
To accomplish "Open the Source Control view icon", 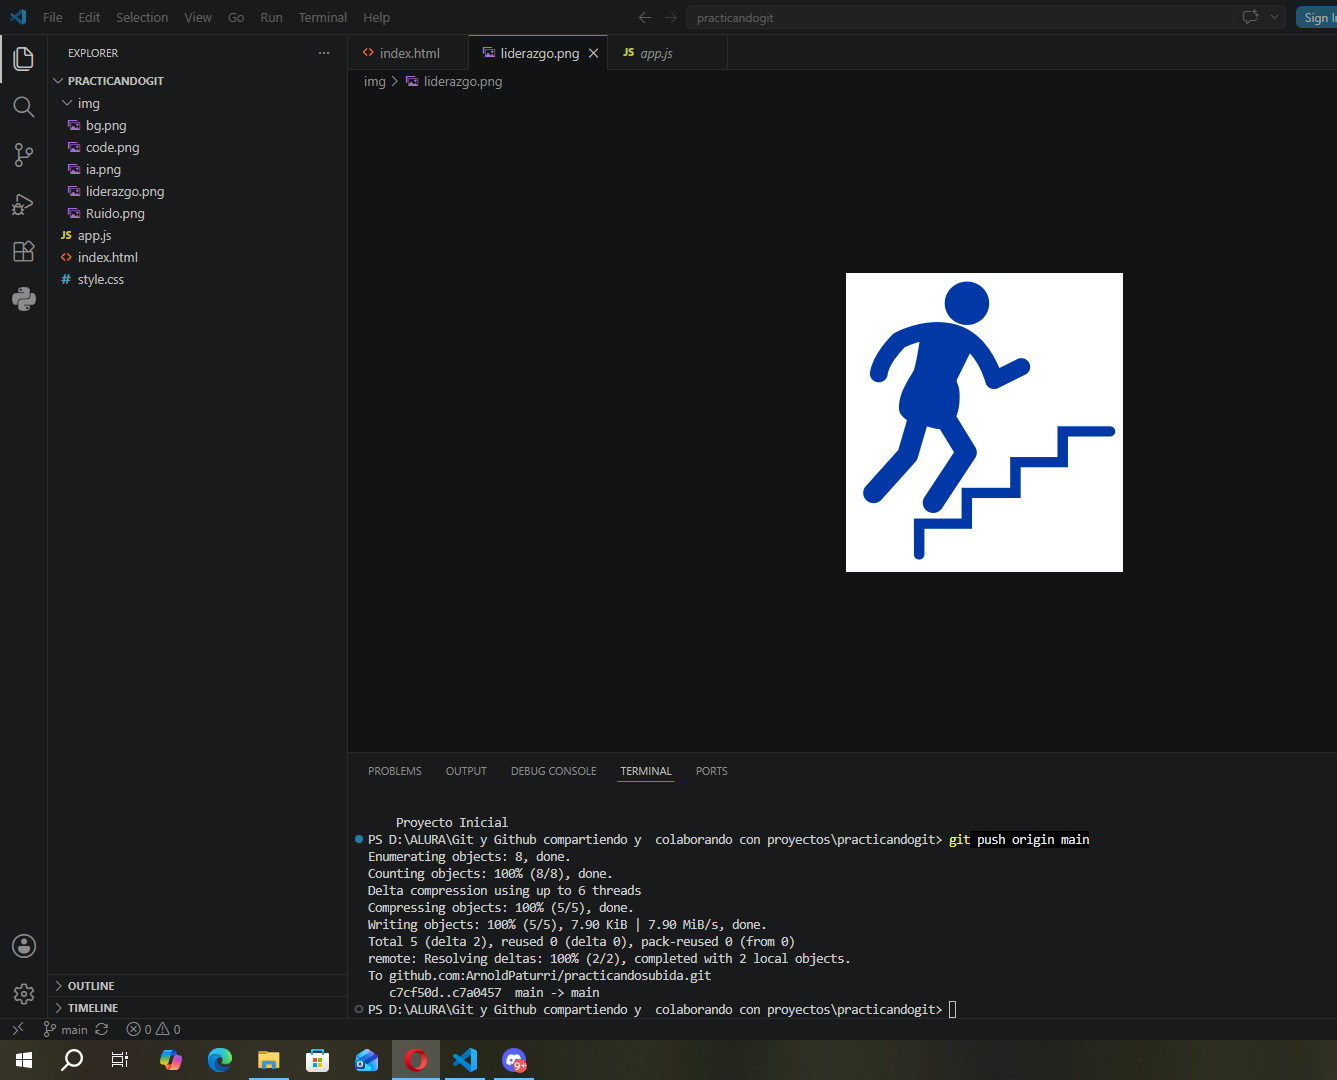I will (23, 155).
